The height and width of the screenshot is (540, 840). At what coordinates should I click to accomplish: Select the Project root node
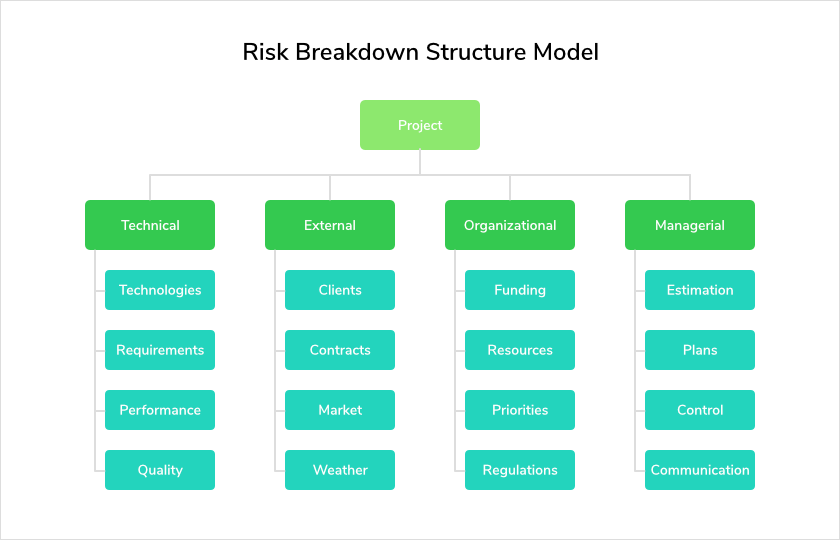419,125
